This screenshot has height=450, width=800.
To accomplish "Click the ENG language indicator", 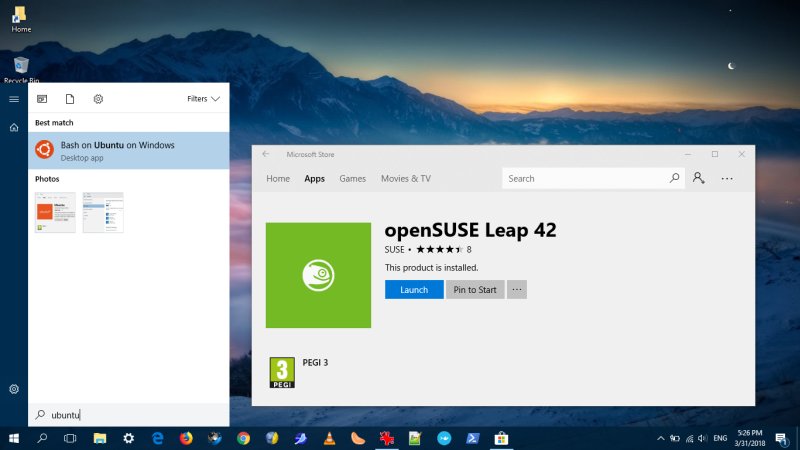I will (720, 438).
